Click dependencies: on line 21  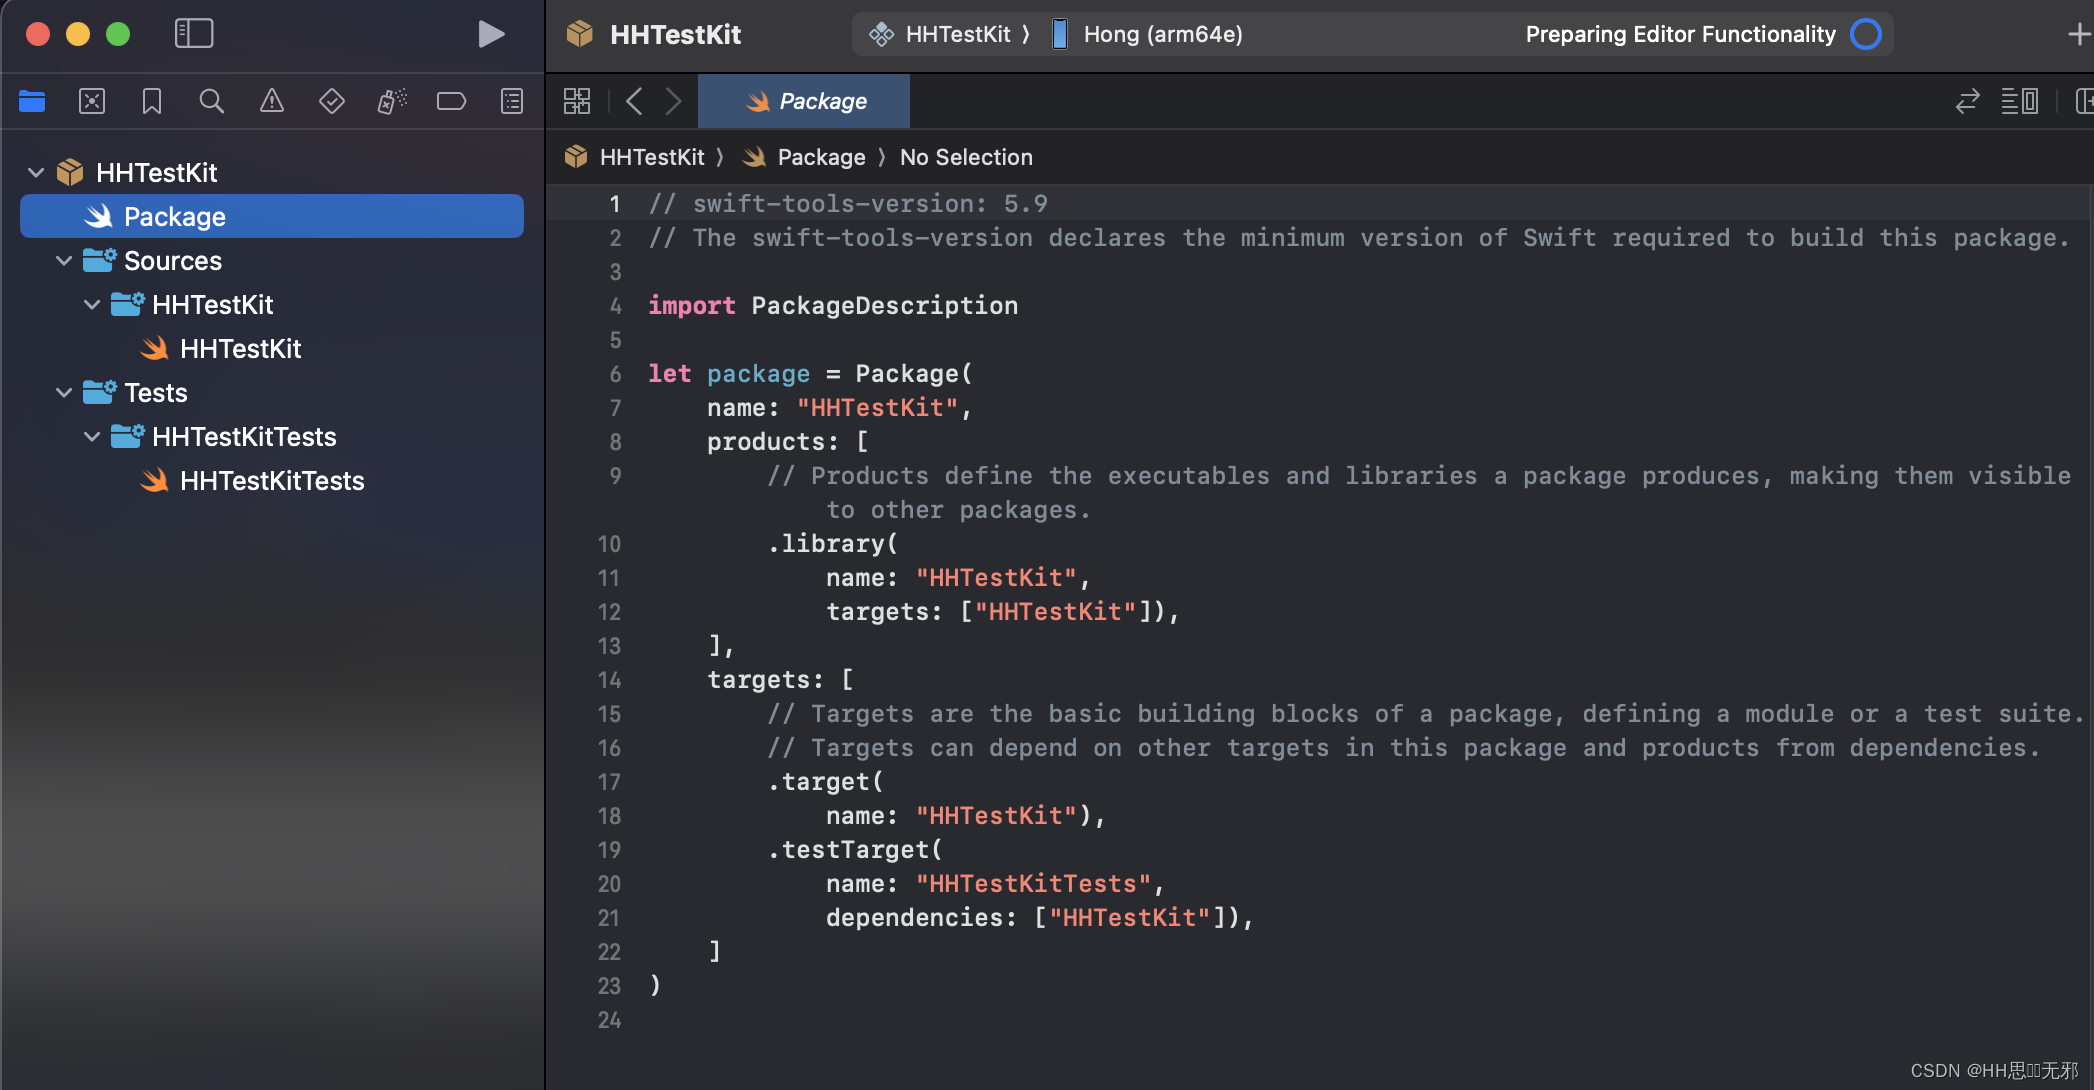(921, 918)
